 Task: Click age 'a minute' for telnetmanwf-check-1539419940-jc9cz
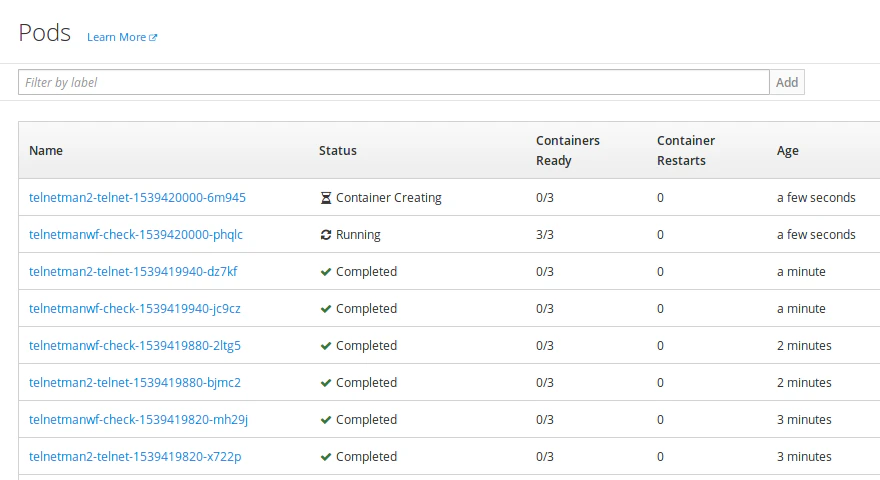point(801,309)
